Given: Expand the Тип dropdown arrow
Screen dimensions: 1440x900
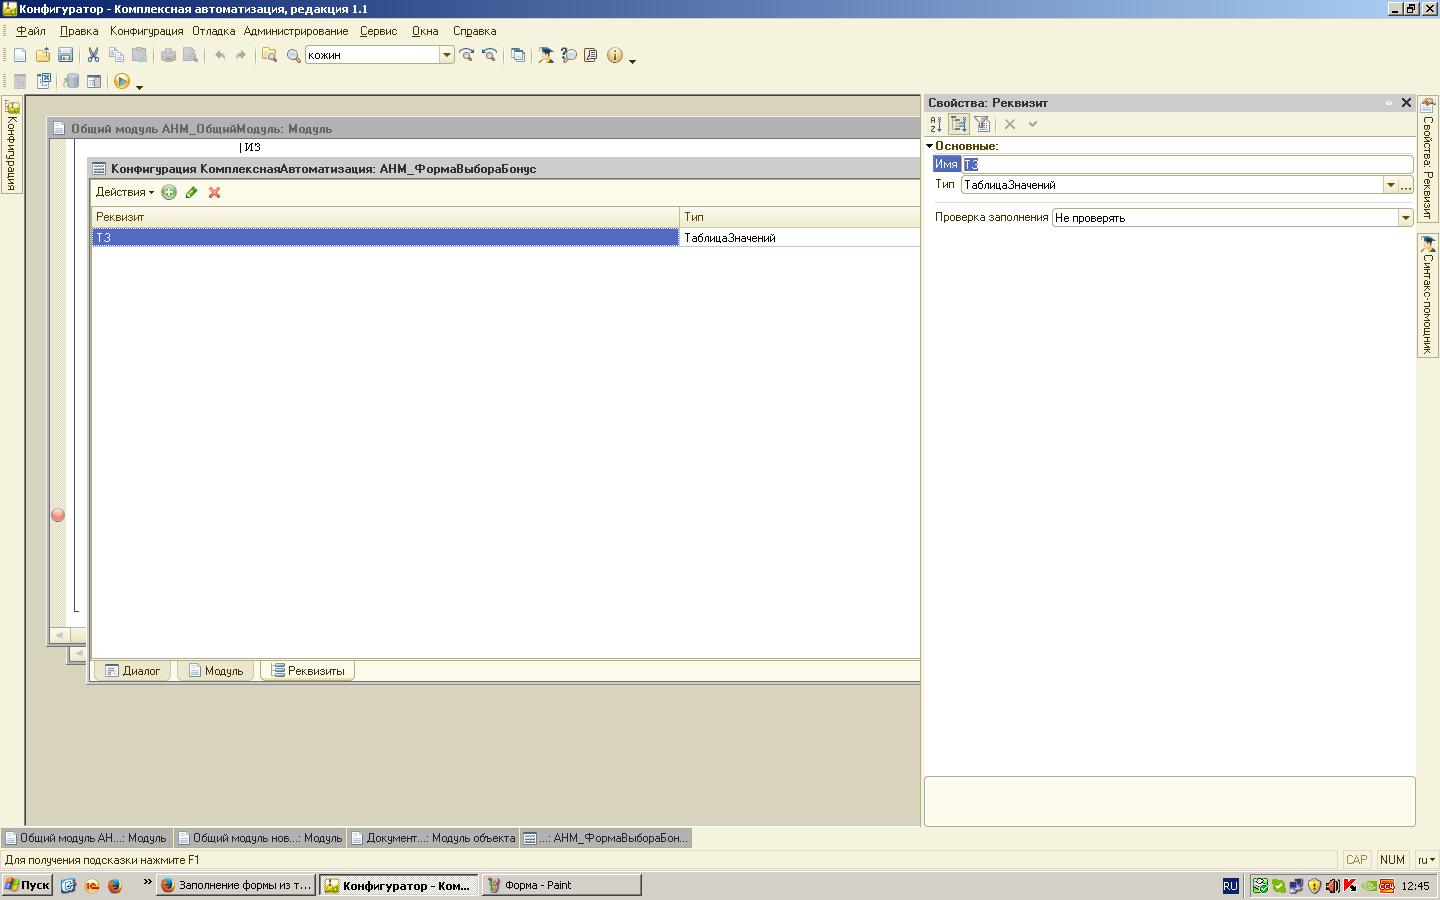Looking at the screenshot, I should click(x=1390, y=185).
